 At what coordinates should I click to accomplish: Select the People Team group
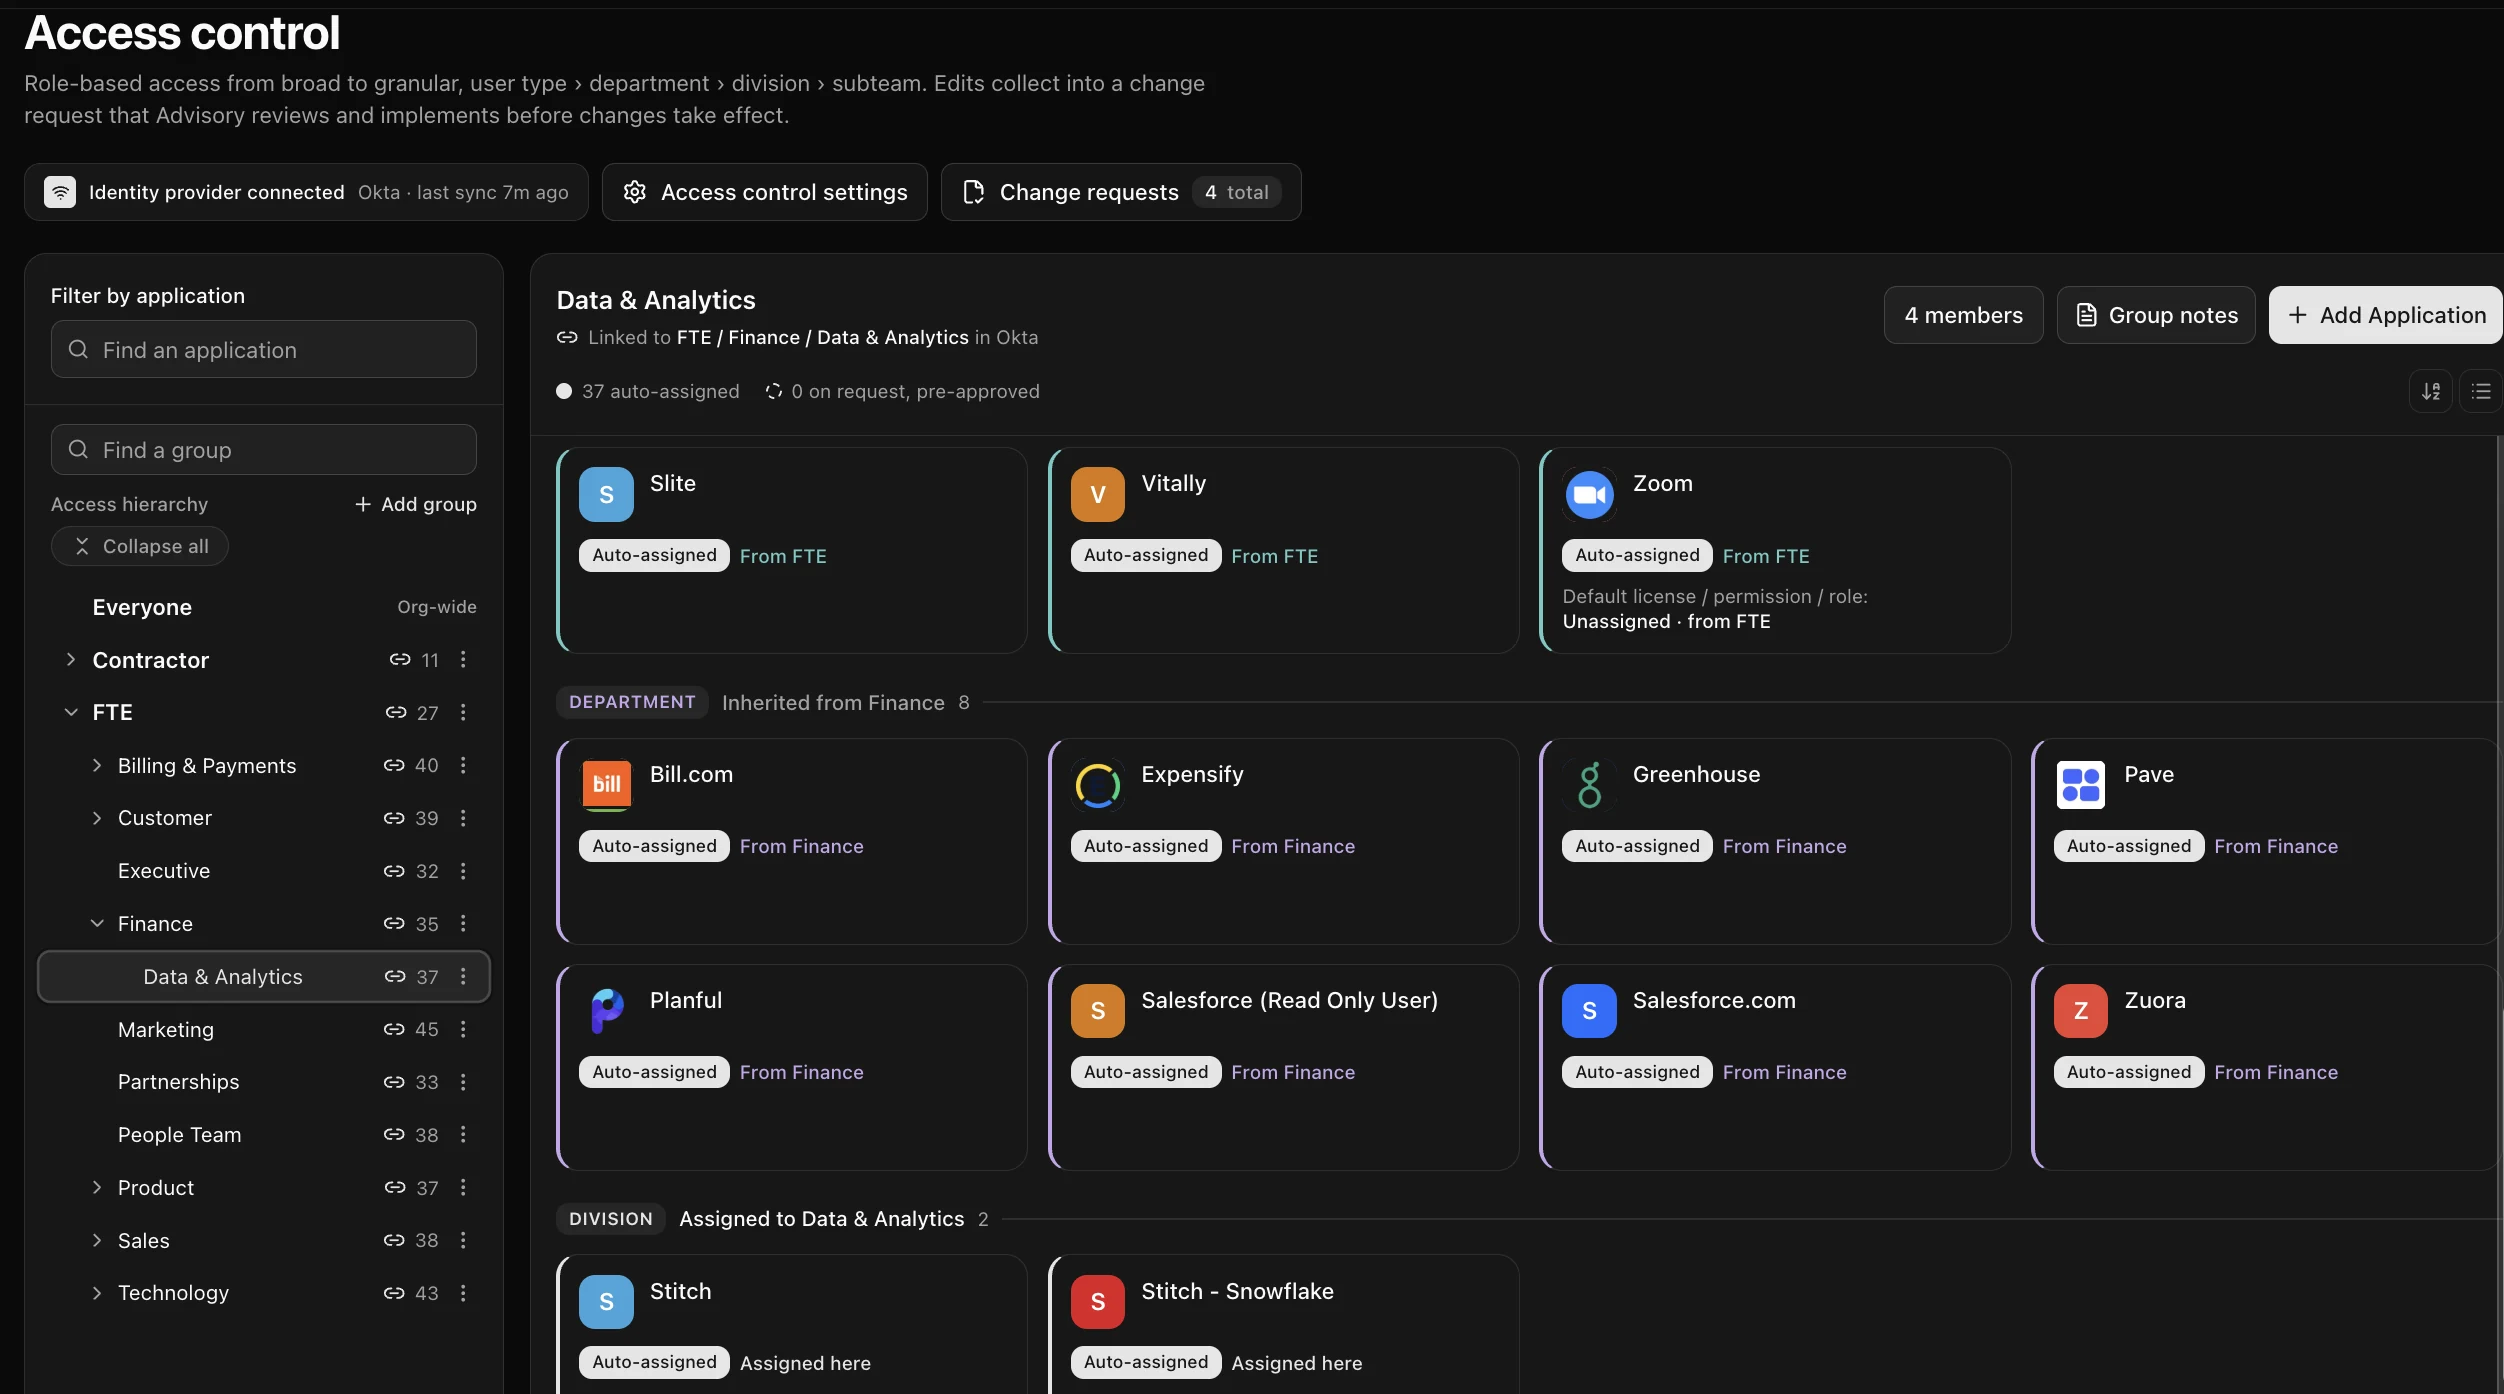[x=264, y=1134]
